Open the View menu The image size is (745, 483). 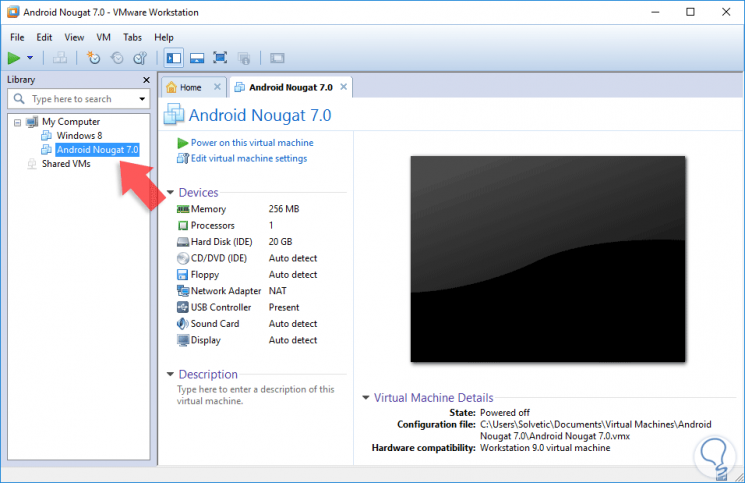point(74,37)
